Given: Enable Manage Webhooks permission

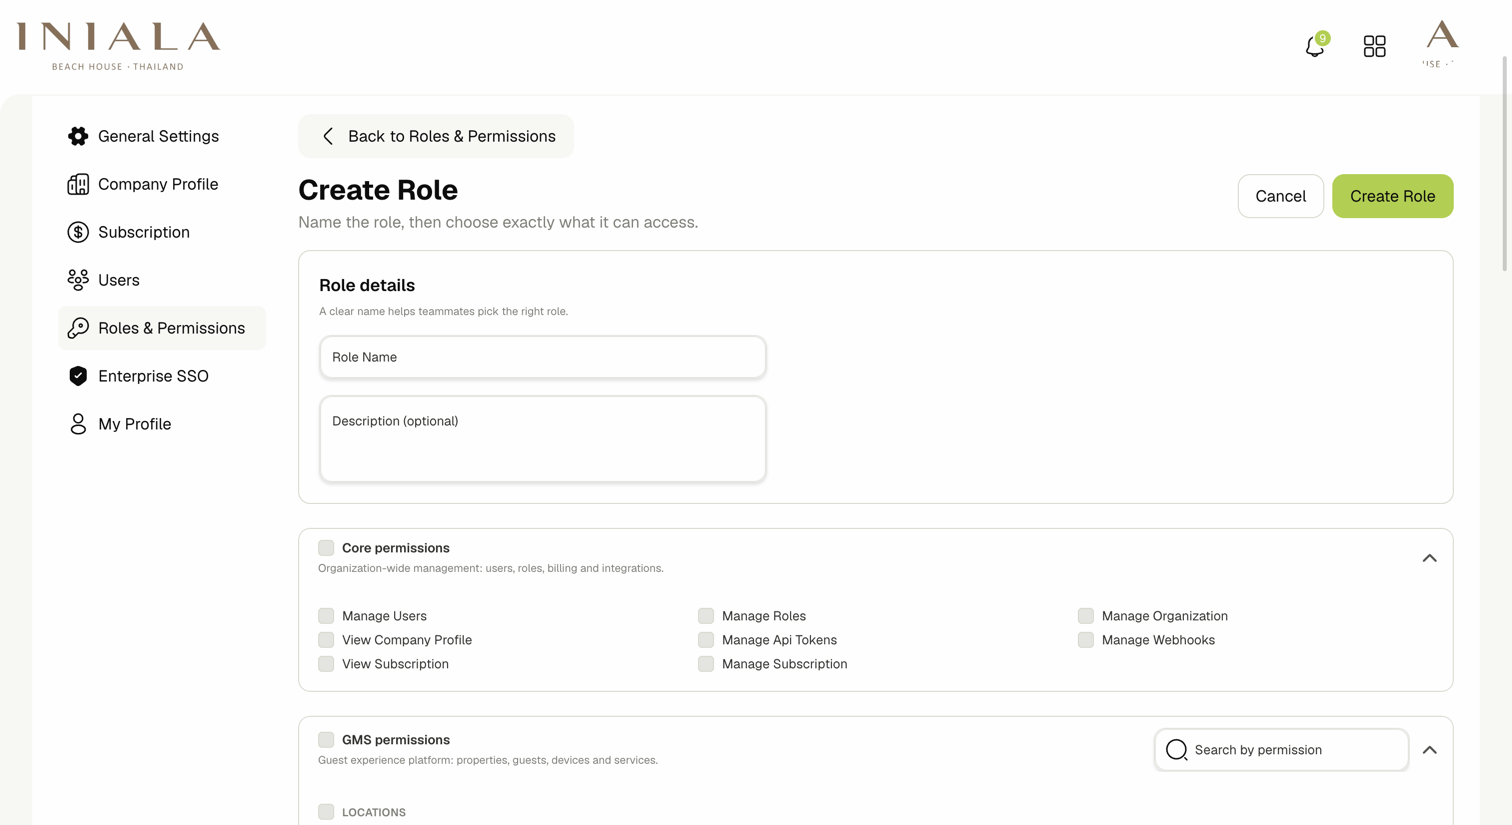Looking at the screenshot, I should tap(1086, 640).
